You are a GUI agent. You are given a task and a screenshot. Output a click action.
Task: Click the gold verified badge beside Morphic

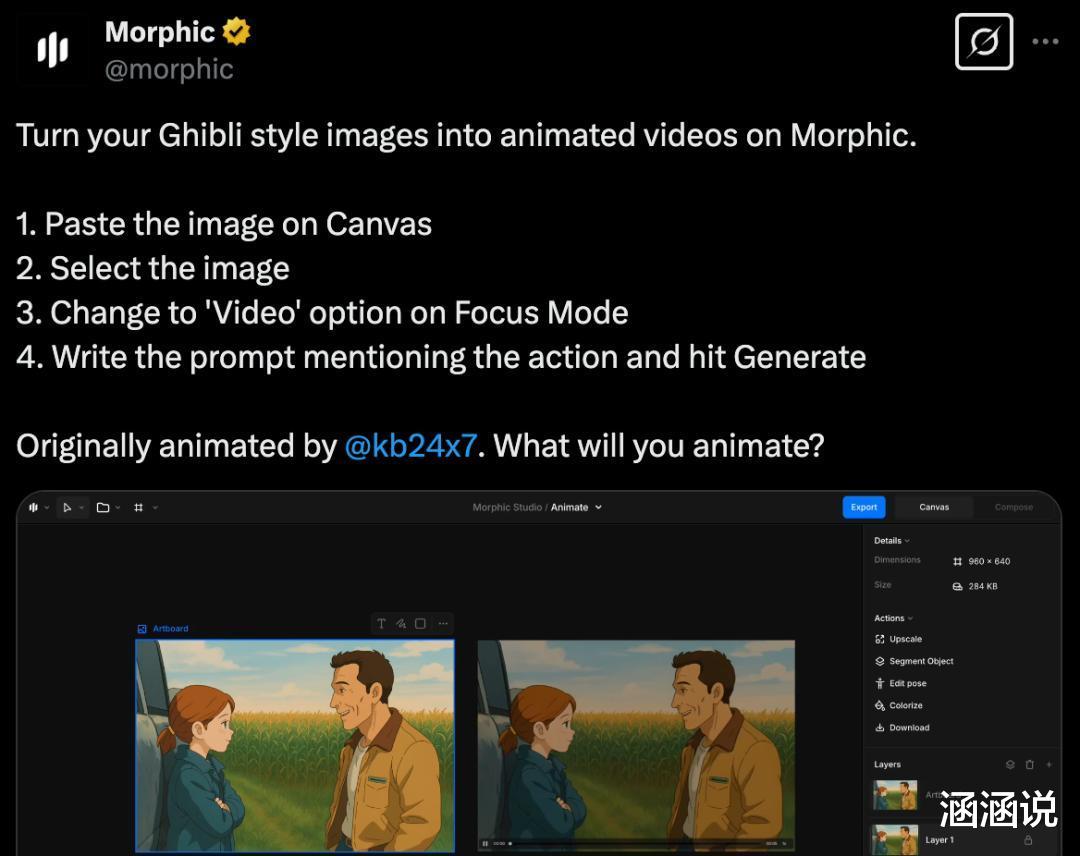point(236,32)
